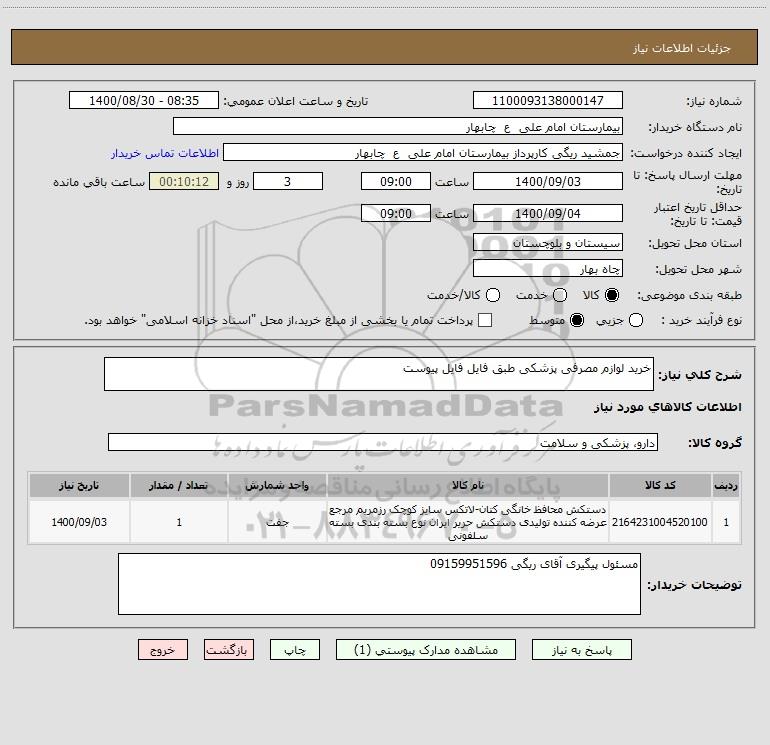Click the کد کالا column header
This screenshot has height=745, width=770.
click(x=660, y=485)
